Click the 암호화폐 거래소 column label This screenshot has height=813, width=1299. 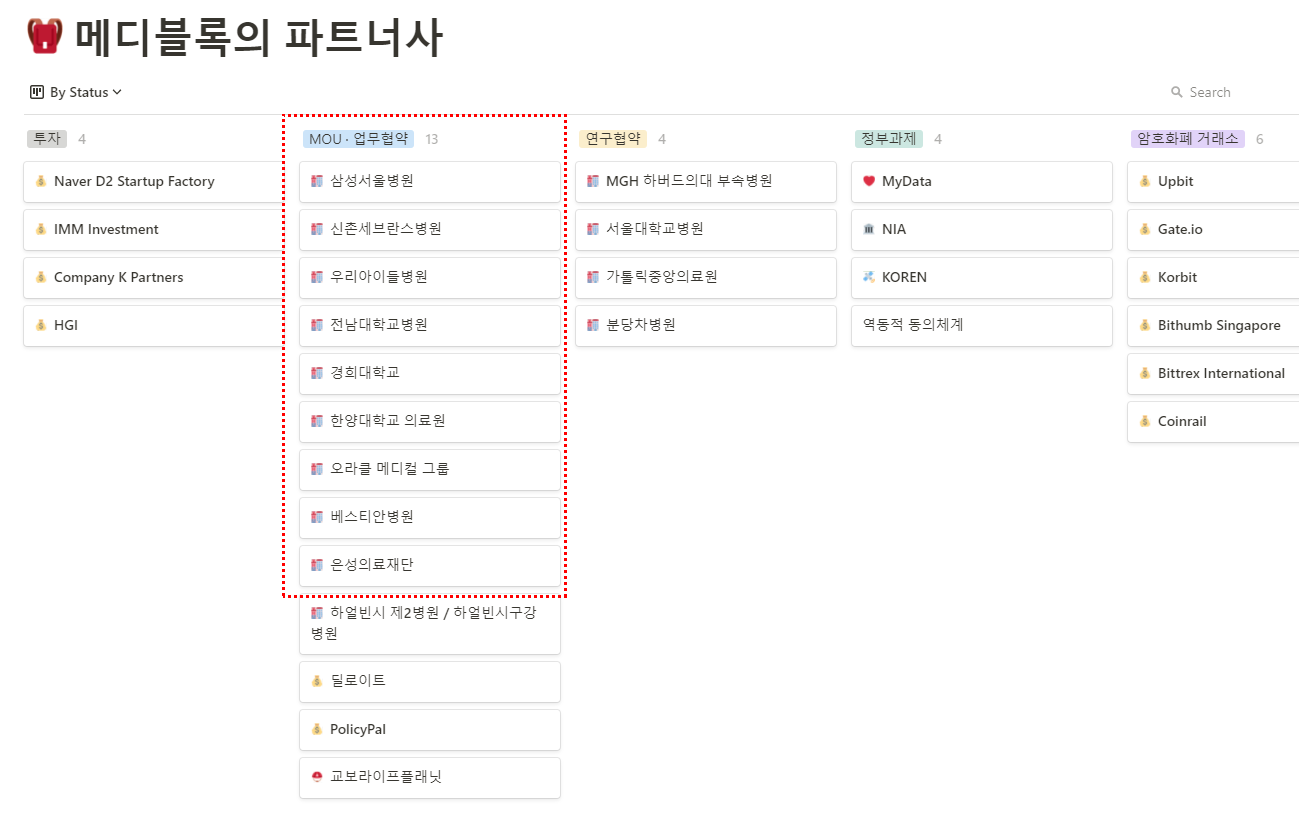coord(1188,139)
